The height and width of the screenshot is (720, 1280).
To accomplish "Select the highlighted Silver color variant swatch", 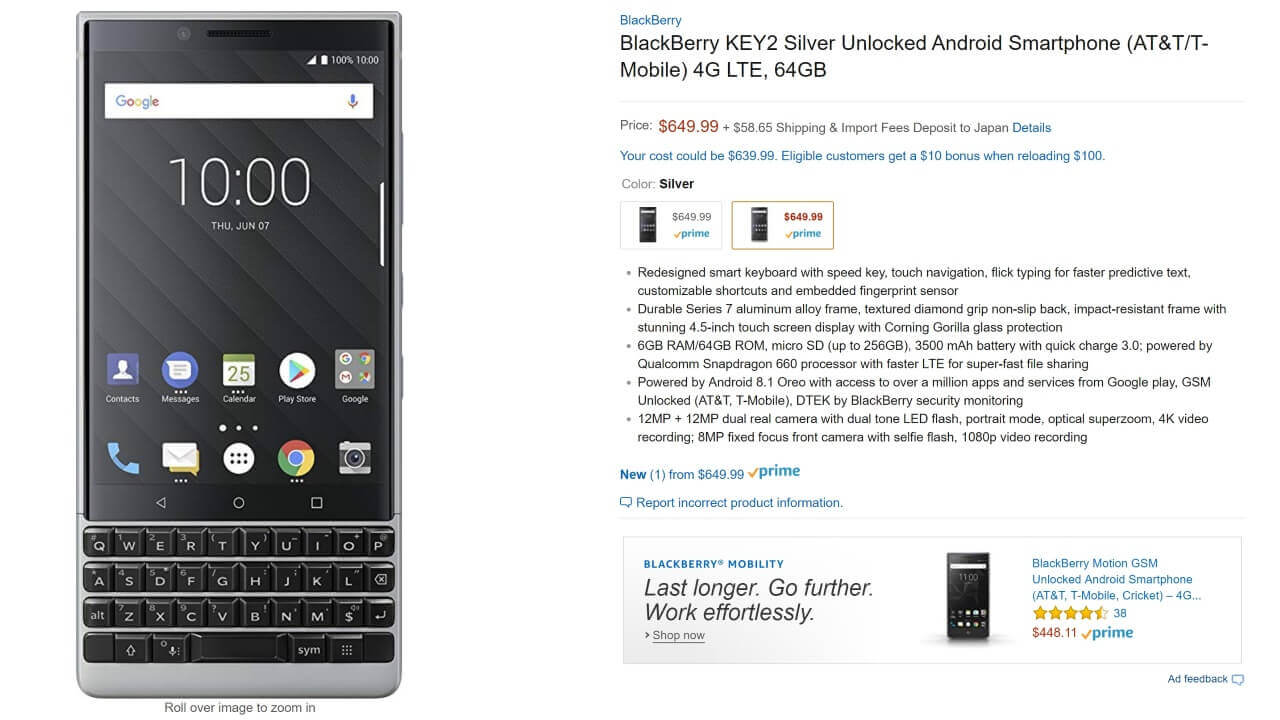I will pos(783,225).
